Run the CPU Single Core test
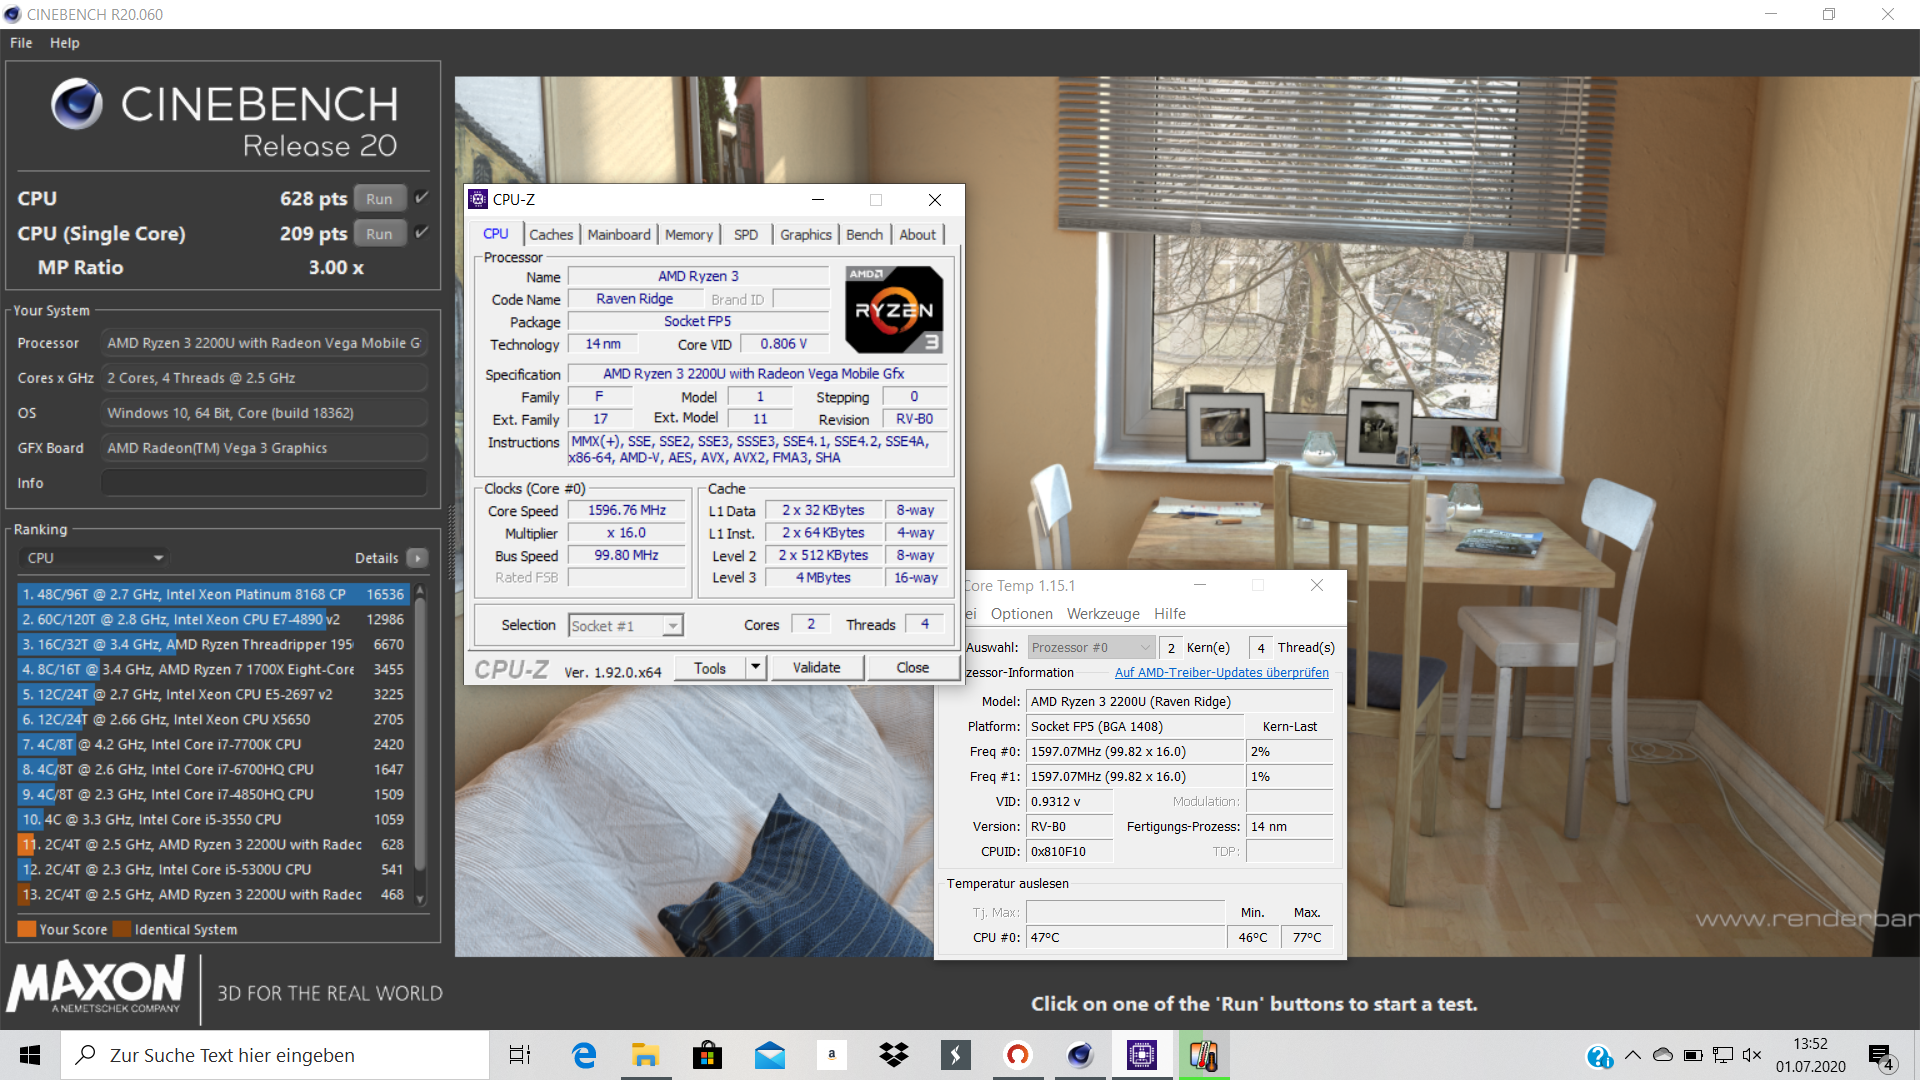Screen dimensions: 1920x1080 [379, 234]
